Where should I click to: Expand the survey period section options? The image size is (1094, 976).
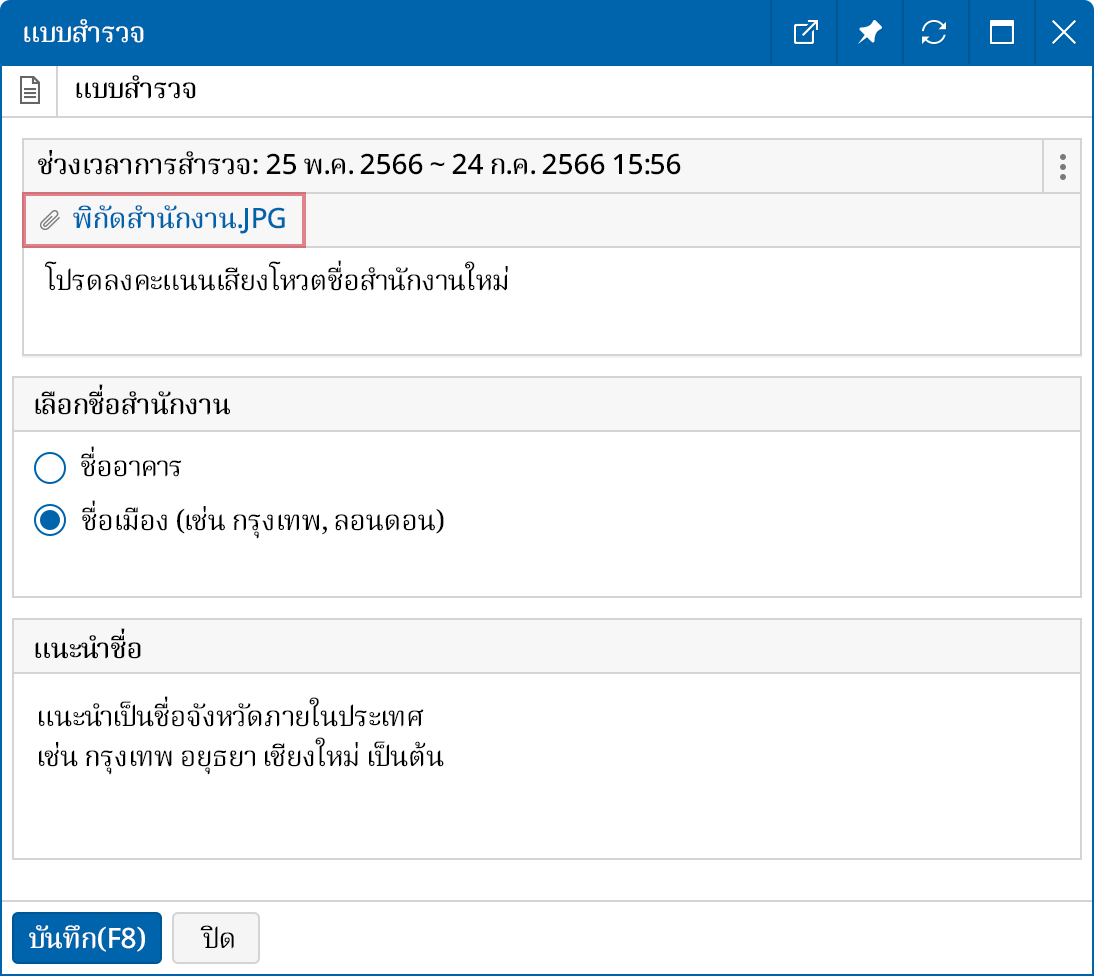pos(1061,166)
